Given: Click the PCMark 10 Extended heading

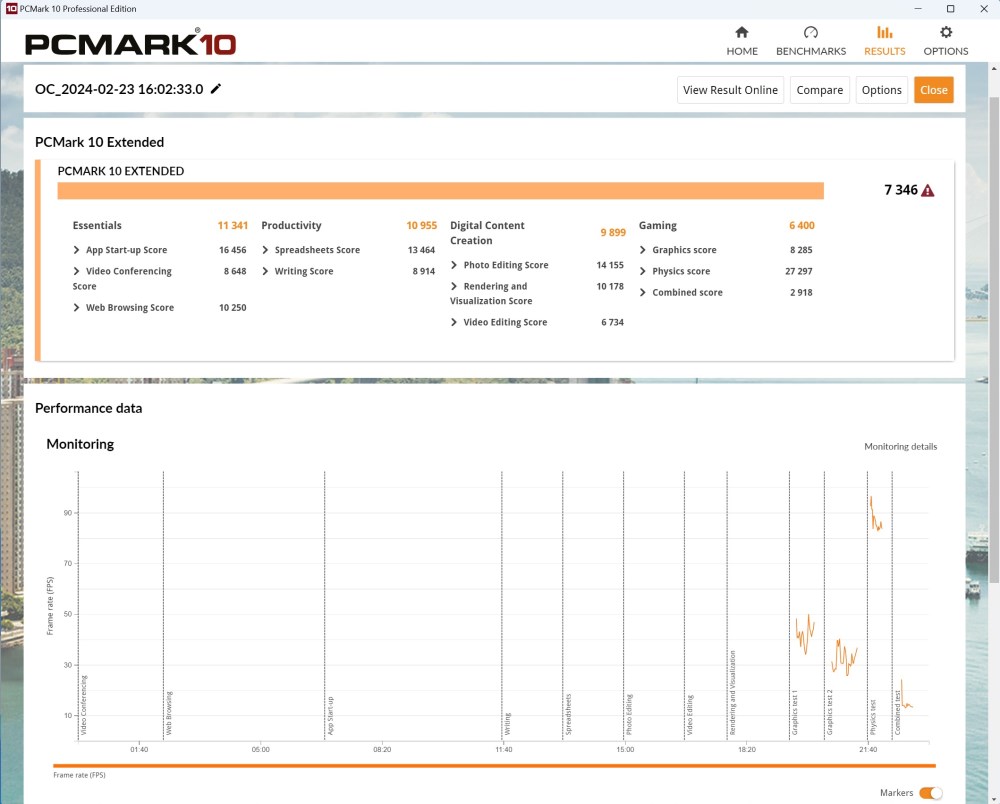Looking at the screenshot, I should 99,142.
